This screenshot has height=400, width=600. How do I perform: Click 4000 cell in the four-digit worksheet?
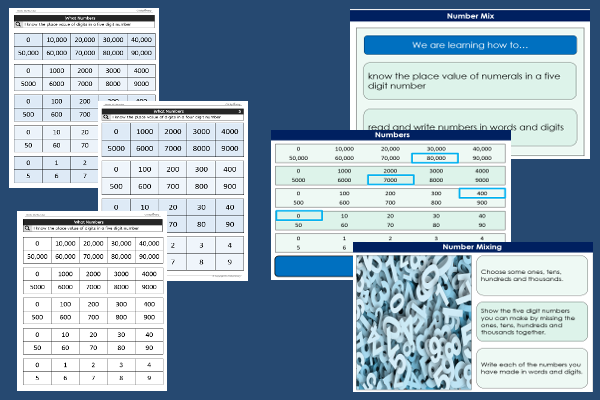[230, 131]
